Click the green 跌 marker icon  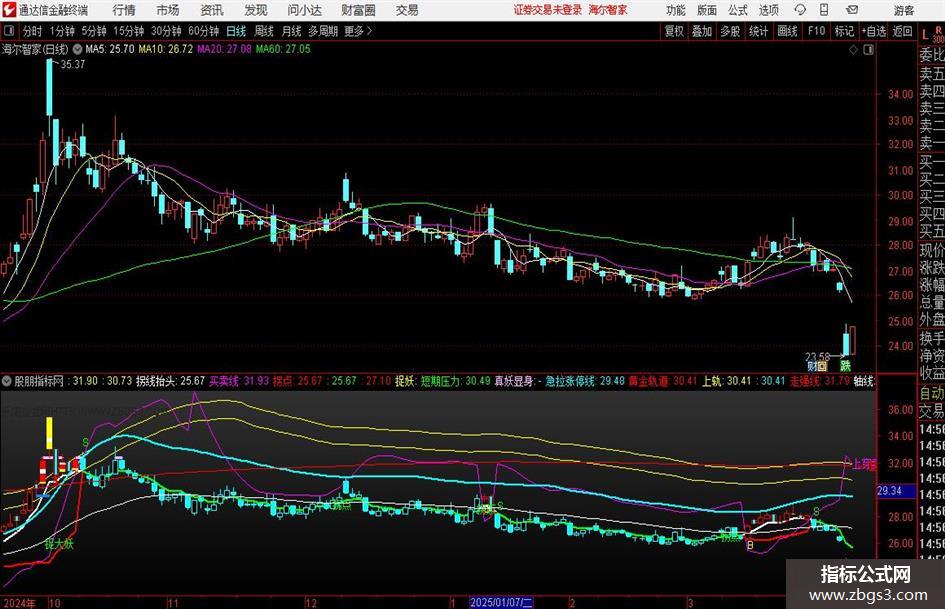click(846, 365)
